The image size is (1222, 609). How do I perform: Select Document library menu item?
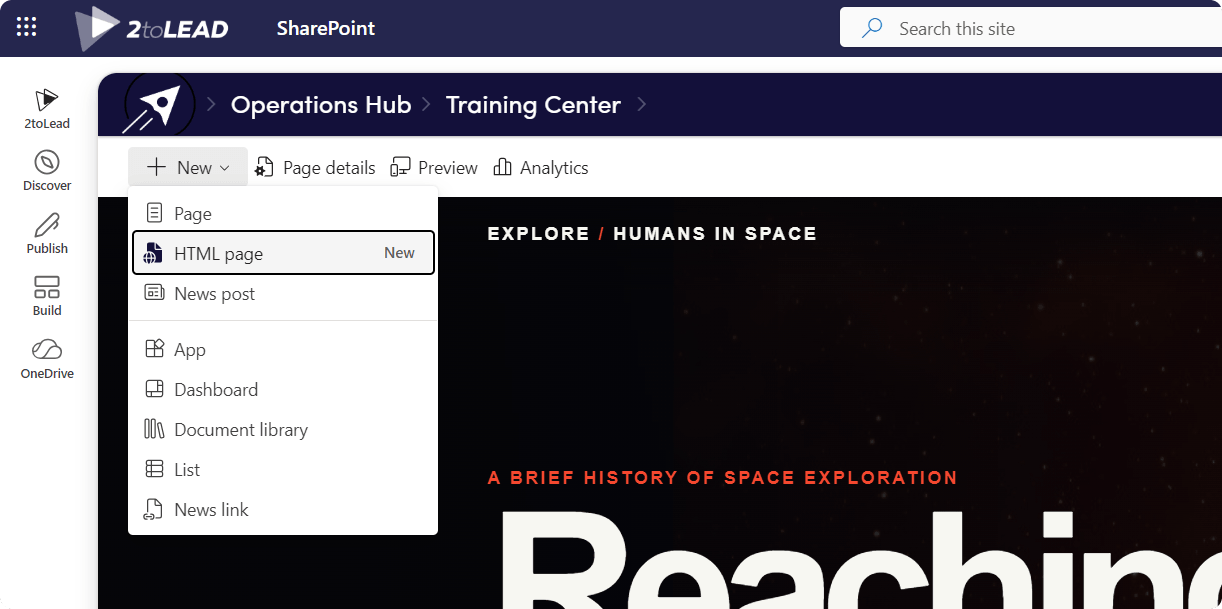[283, 429]
